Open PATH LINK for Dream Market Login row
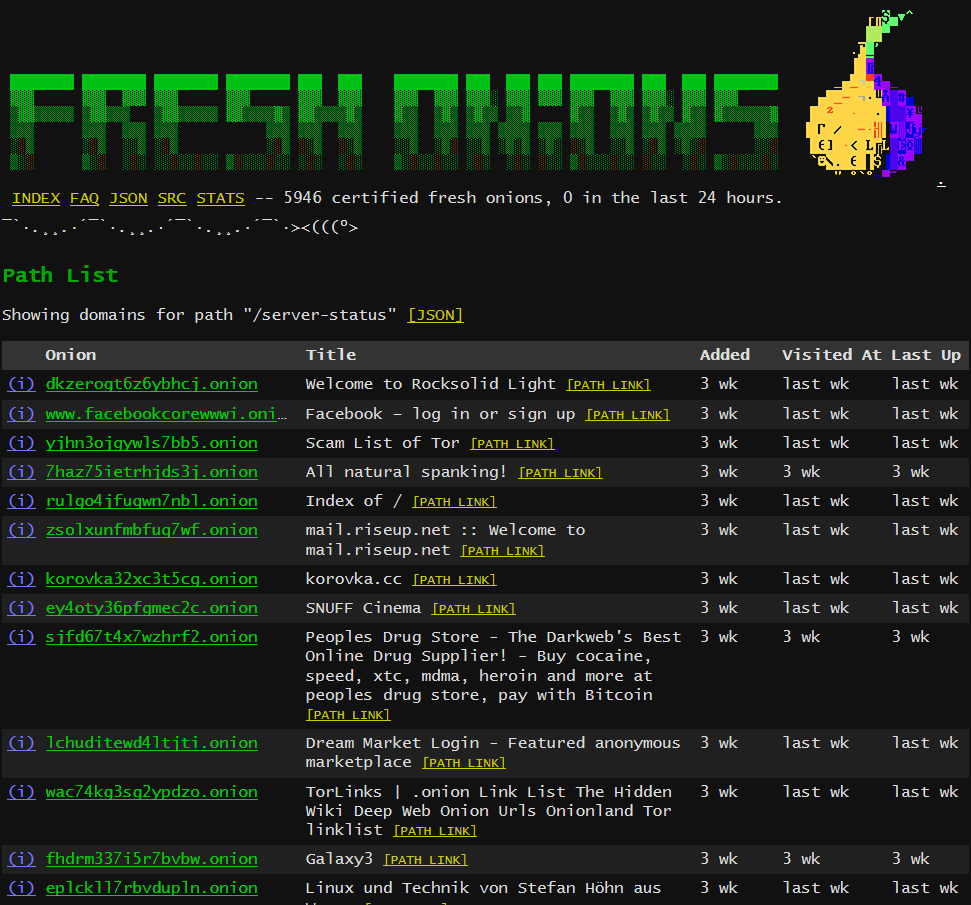Screen dimensions: 971x905 click(x=464, y=764)
